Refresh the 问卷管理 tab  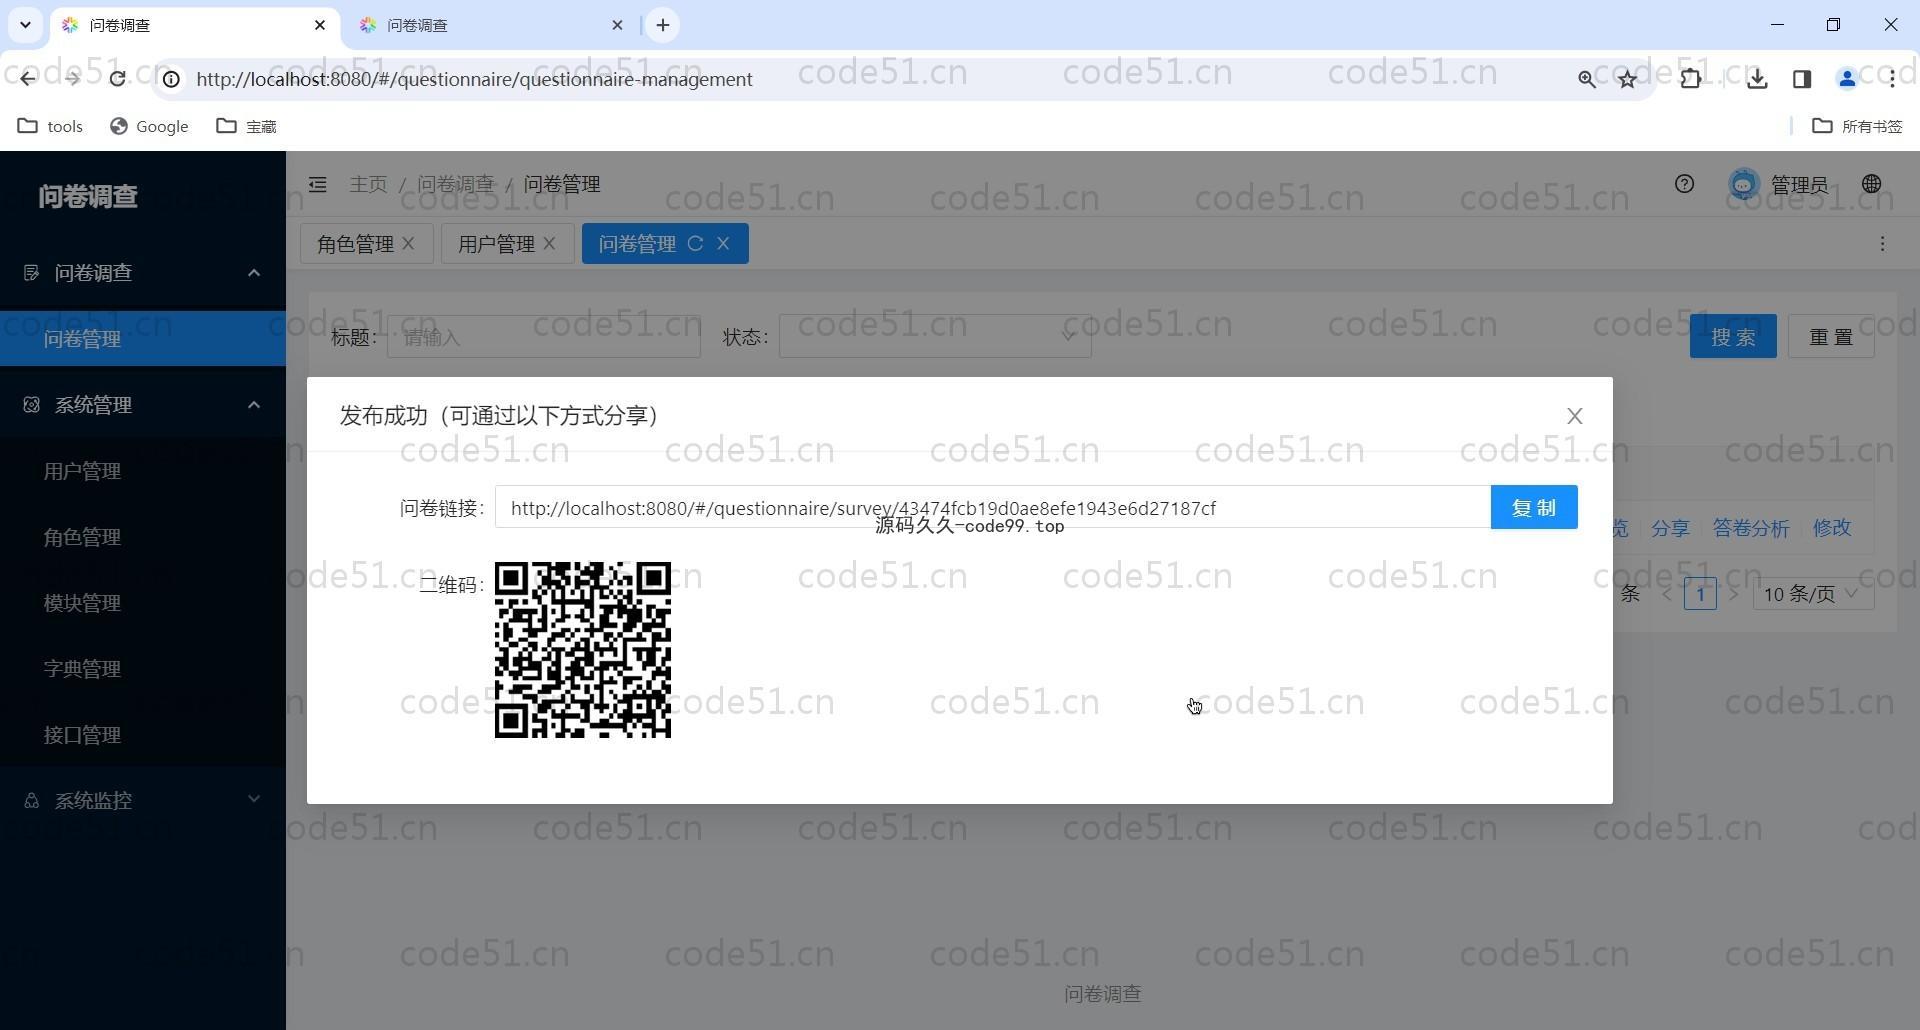(695, 243)
